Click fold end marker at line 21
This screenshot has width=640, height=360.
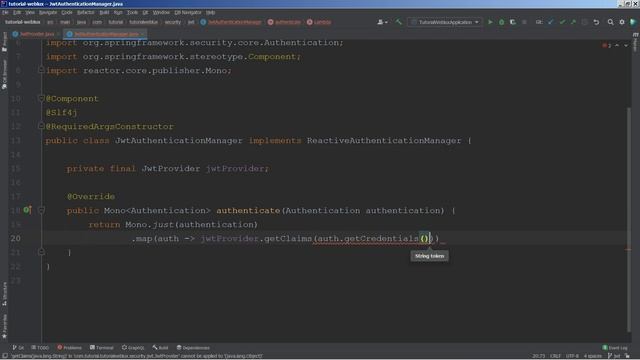tap(41, 252)
